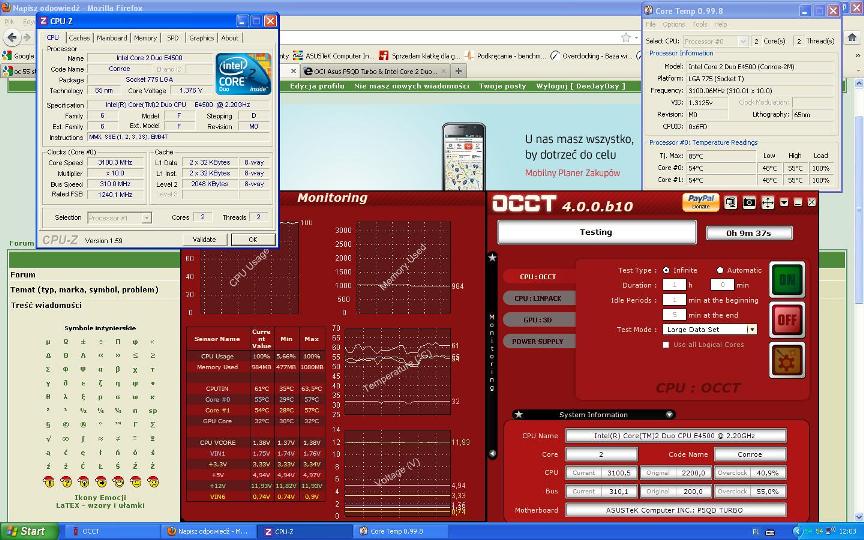Open File menu in Core Temp

(651, 25)
